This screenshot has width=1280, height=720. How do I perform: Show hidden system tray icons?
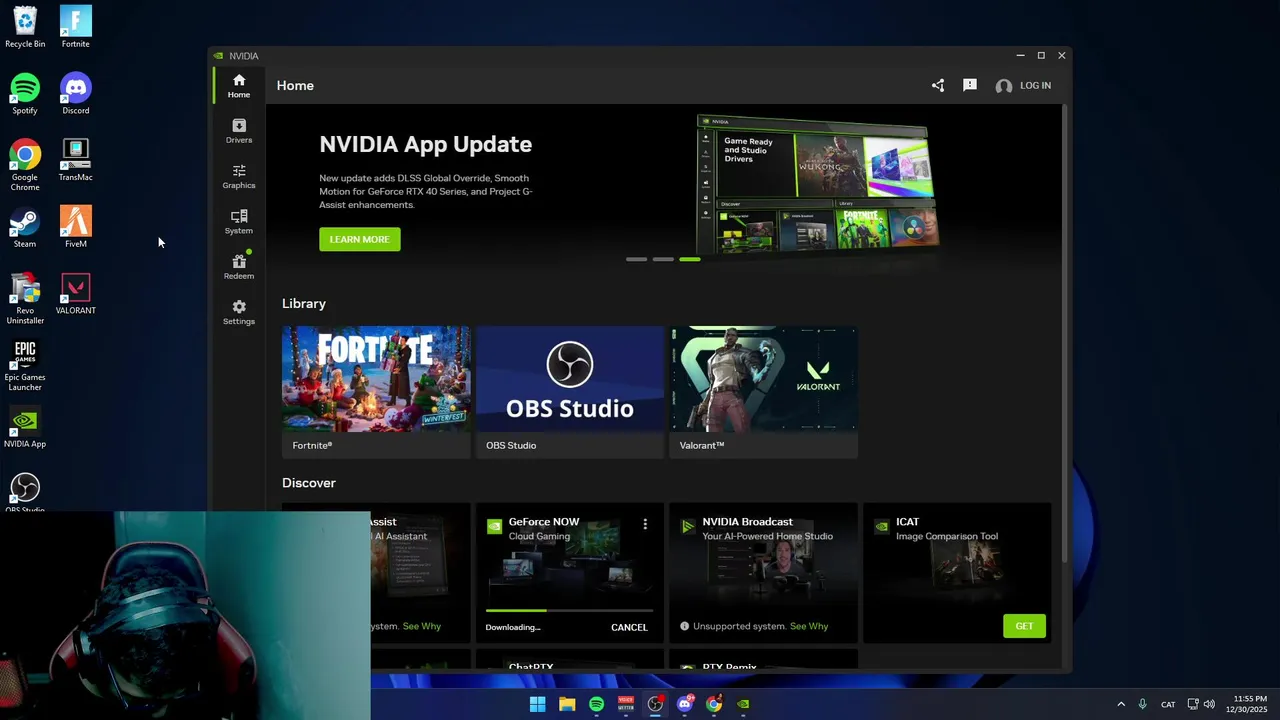[x=1121, y=704]
